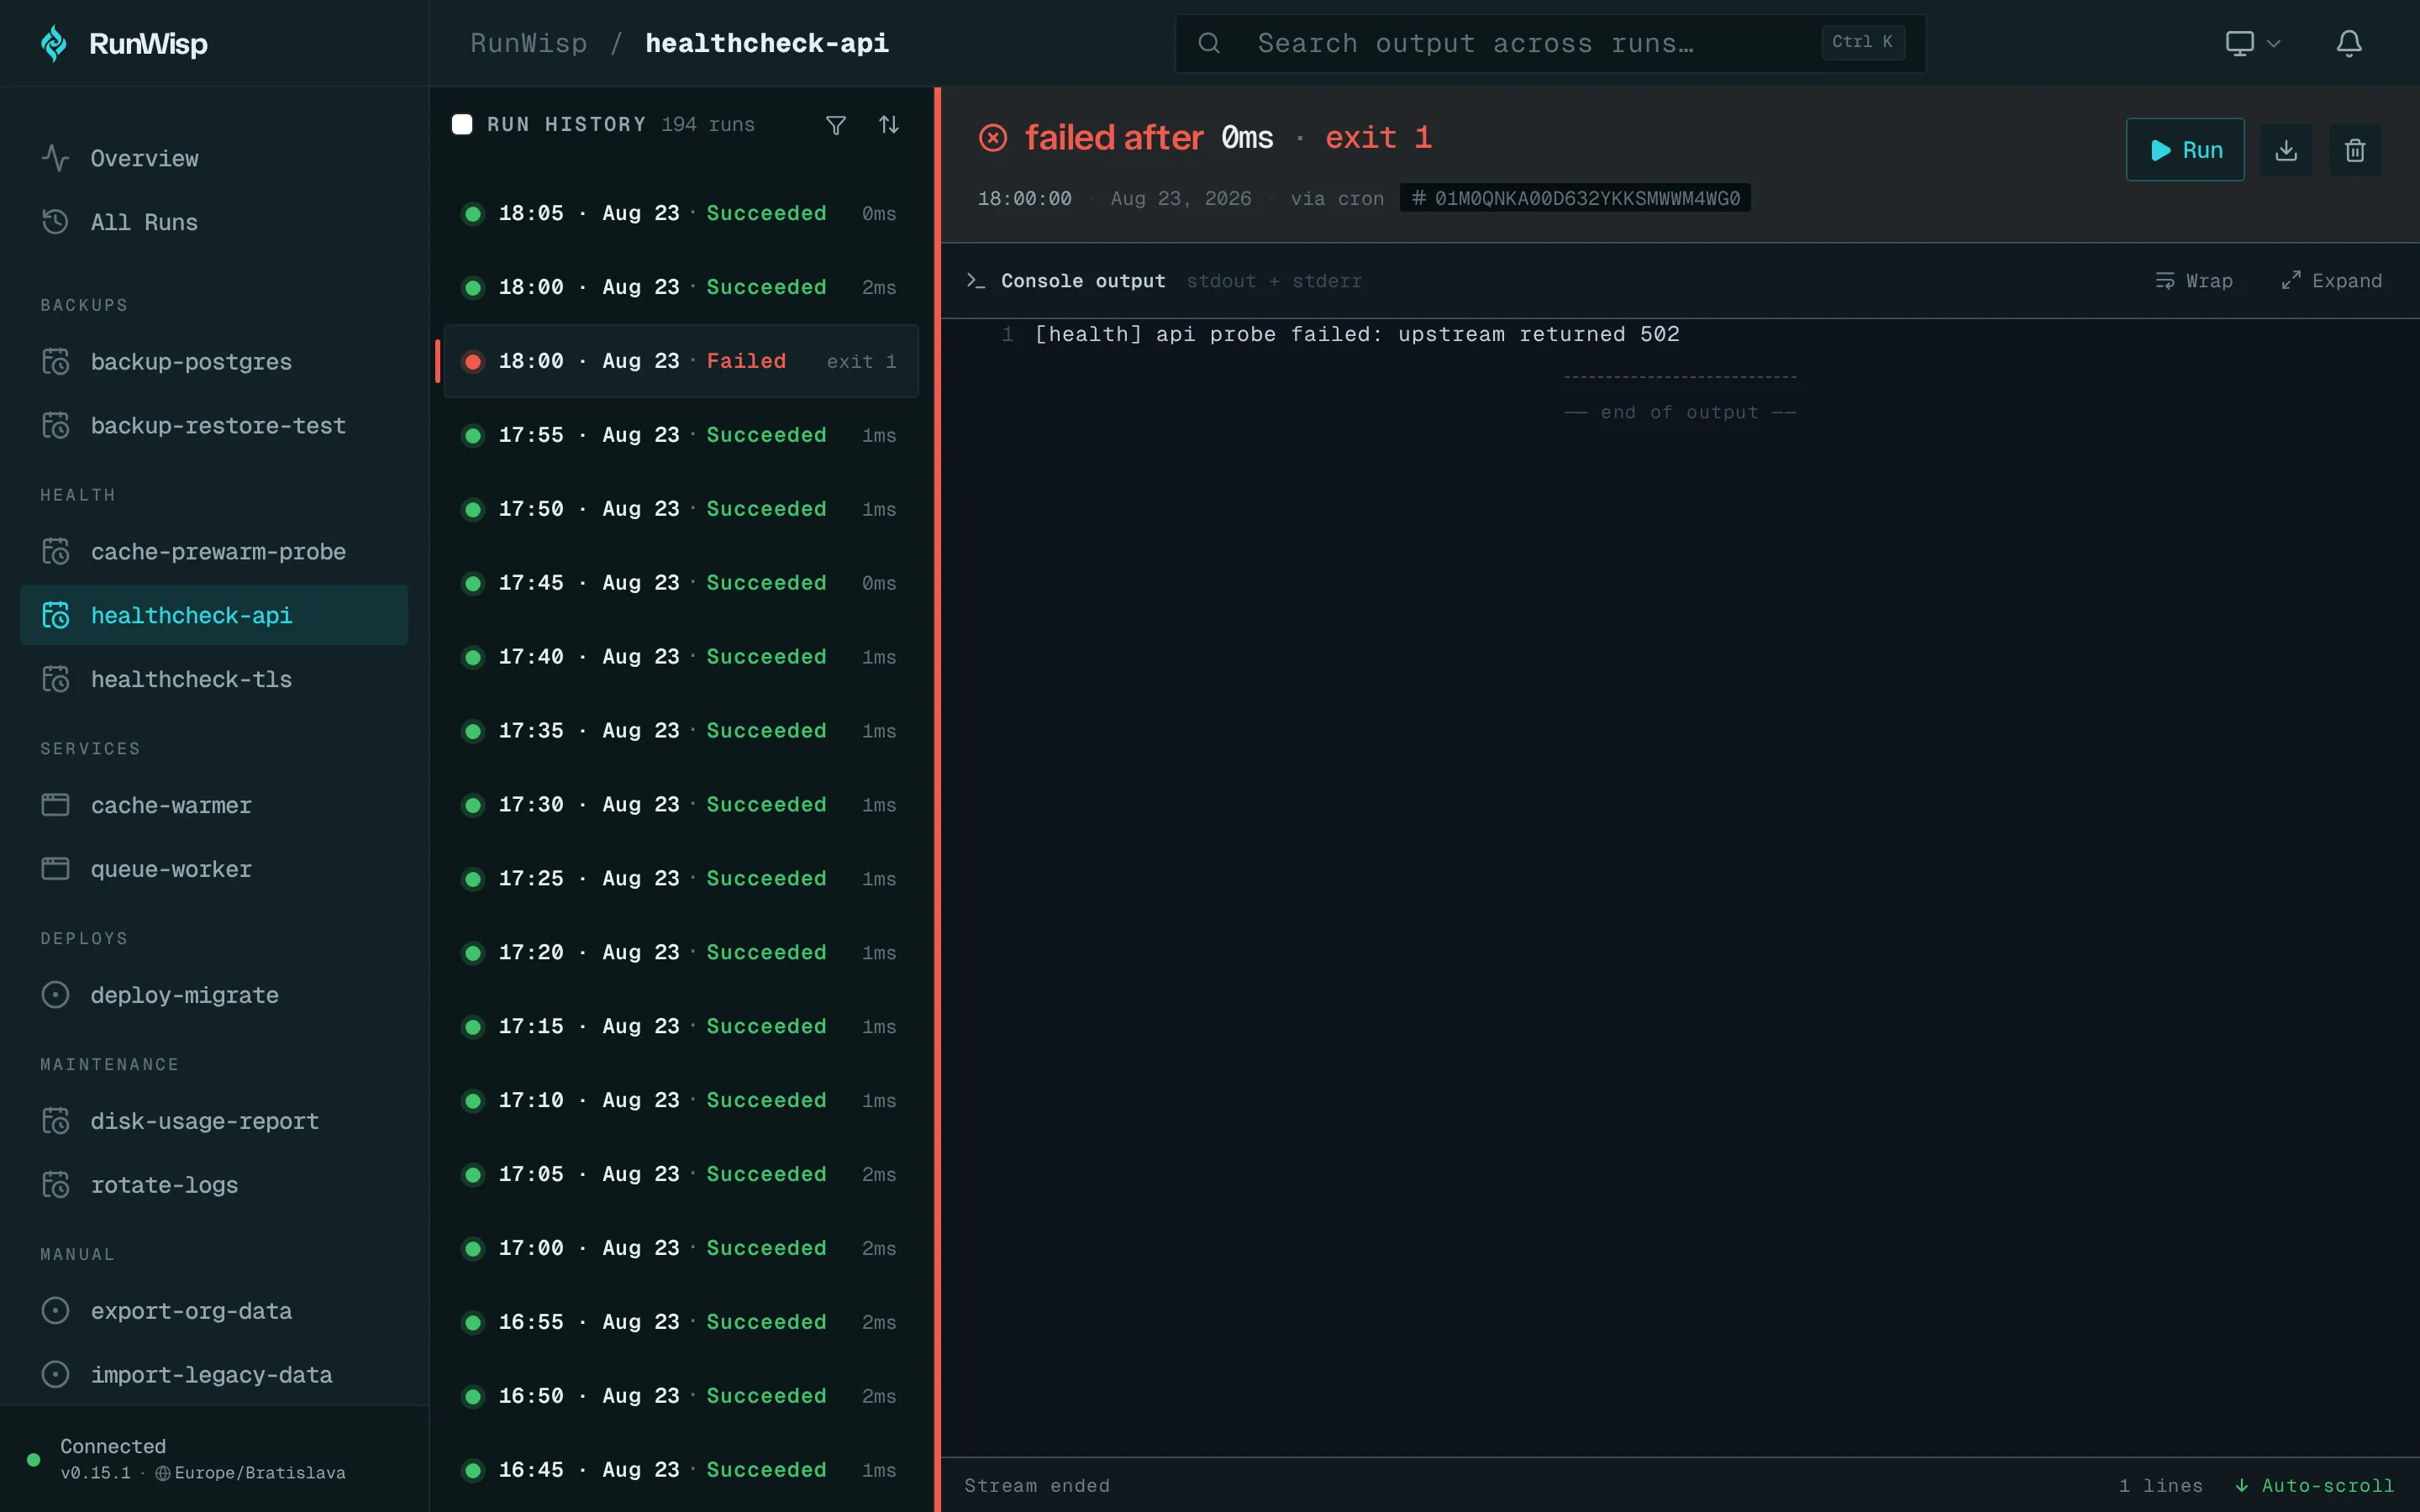Screen dimensions: 2420x1512
Task: Expand the console output panel
Action: coord(2331,281)
